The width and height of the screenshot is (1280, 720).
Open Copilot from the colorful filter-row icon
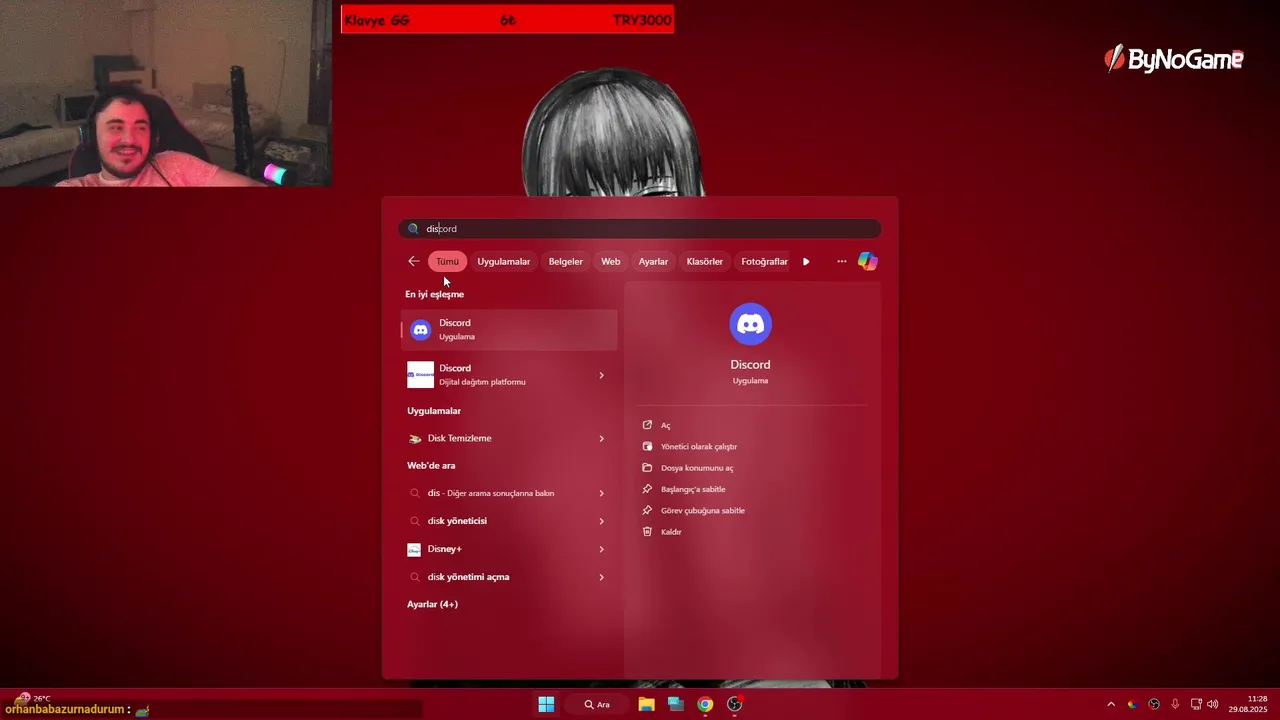tap(867, 261)
